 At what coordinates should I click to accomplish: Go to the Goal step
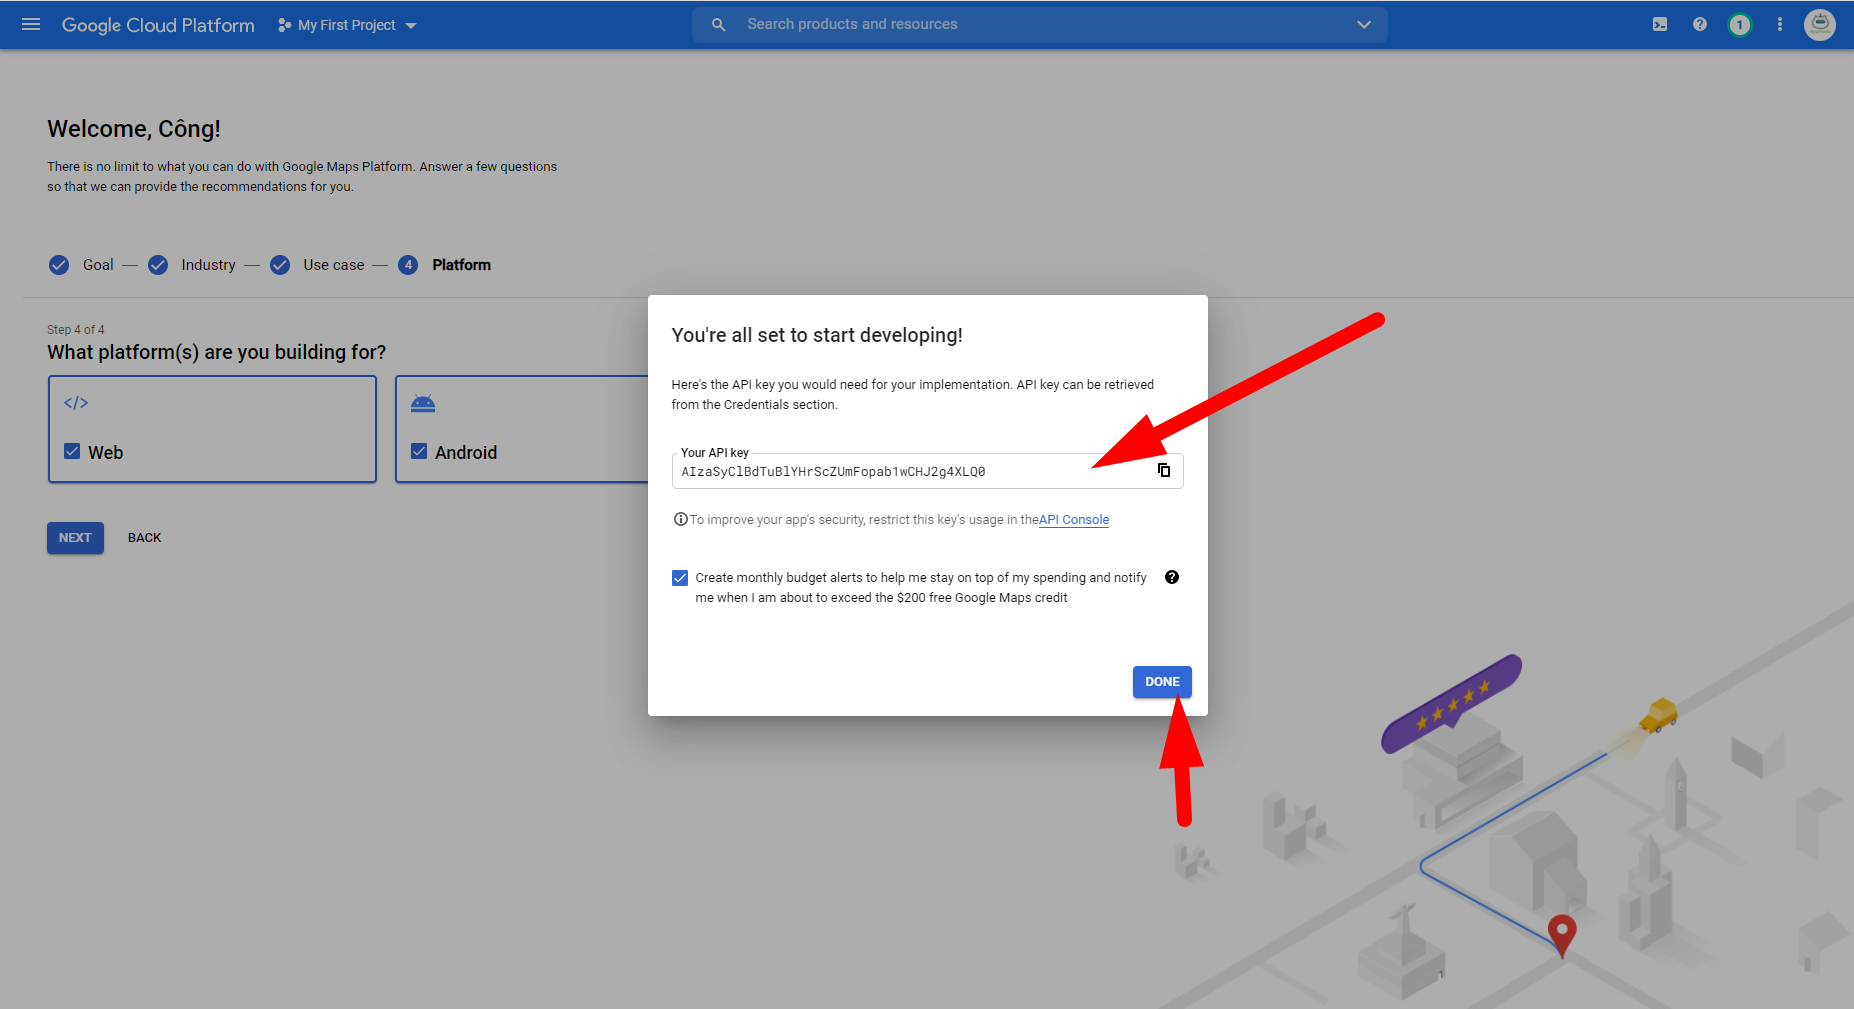[x=98, y=265]
